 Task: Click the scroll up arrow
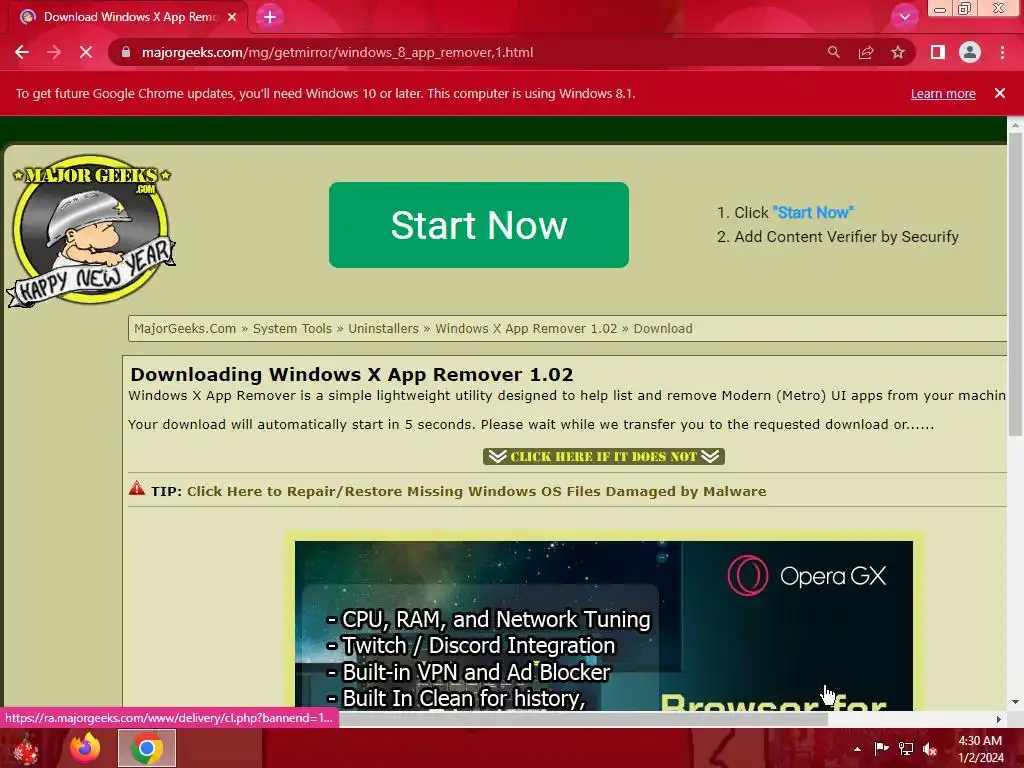(1015, 124)
